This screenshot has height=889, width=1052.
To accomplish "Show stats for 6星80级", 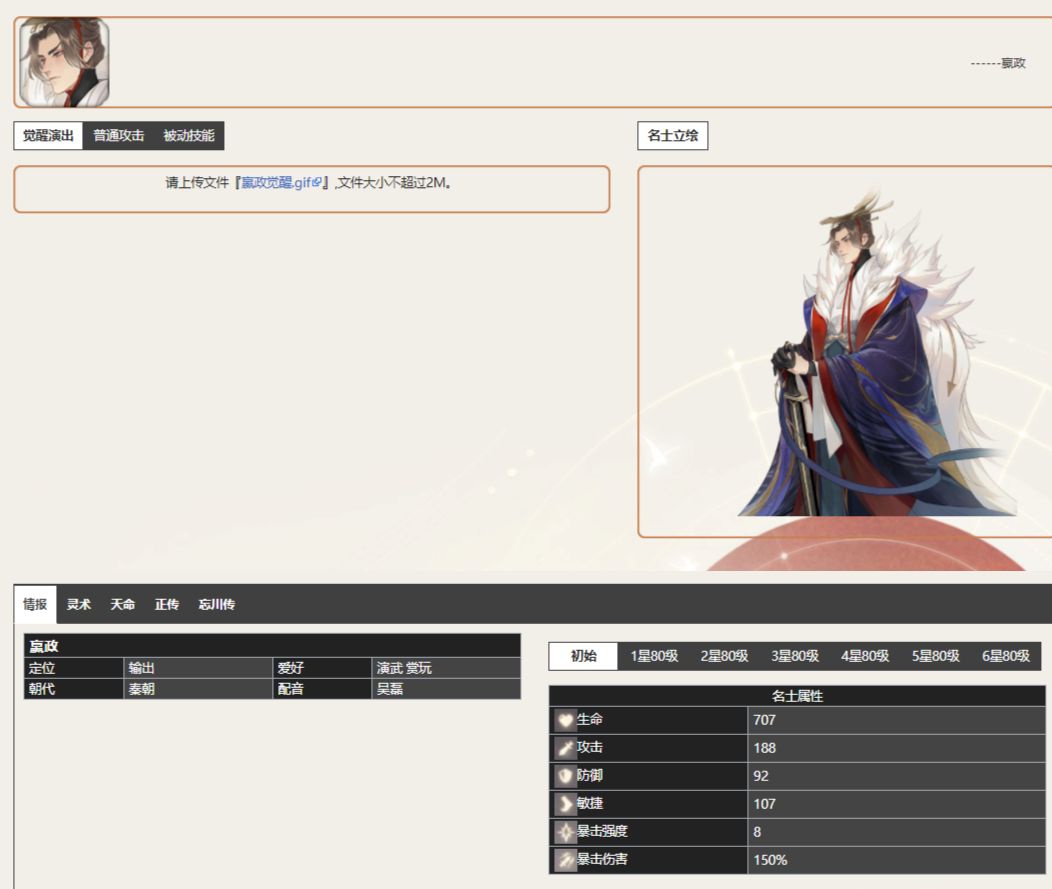I will (x=1006, y=656).
